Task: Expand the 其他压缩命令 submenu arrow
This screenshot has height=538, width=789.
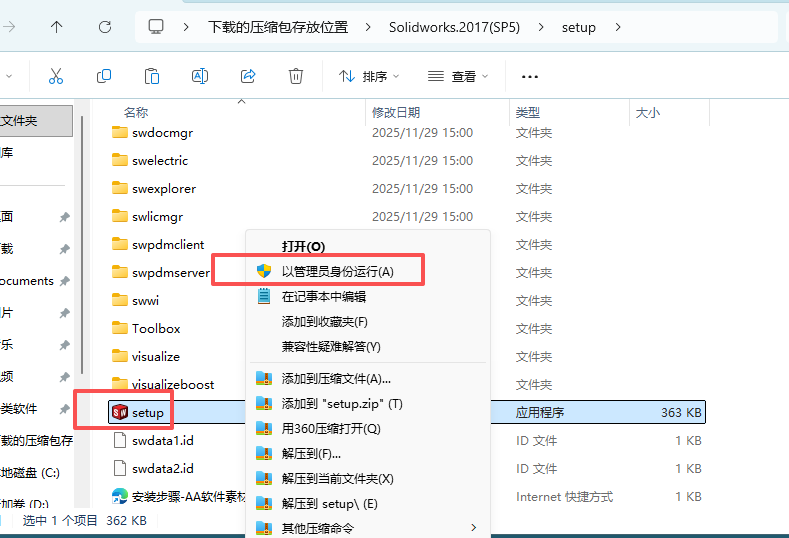Action: [474, 527]
